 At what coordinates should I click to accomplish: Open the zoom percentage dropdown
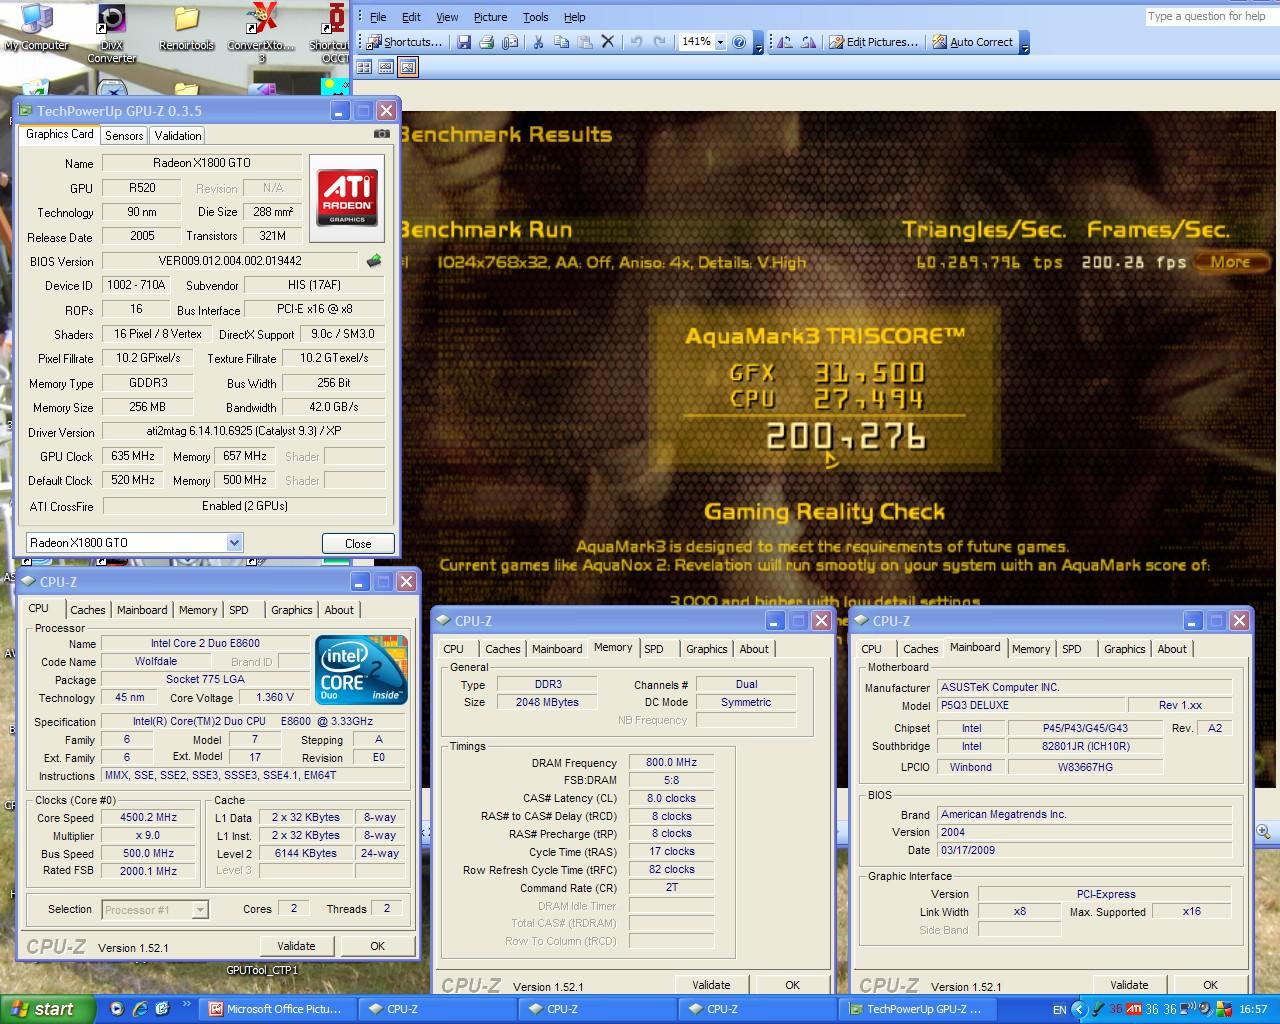pyautogui.click(x=720, y=42)
